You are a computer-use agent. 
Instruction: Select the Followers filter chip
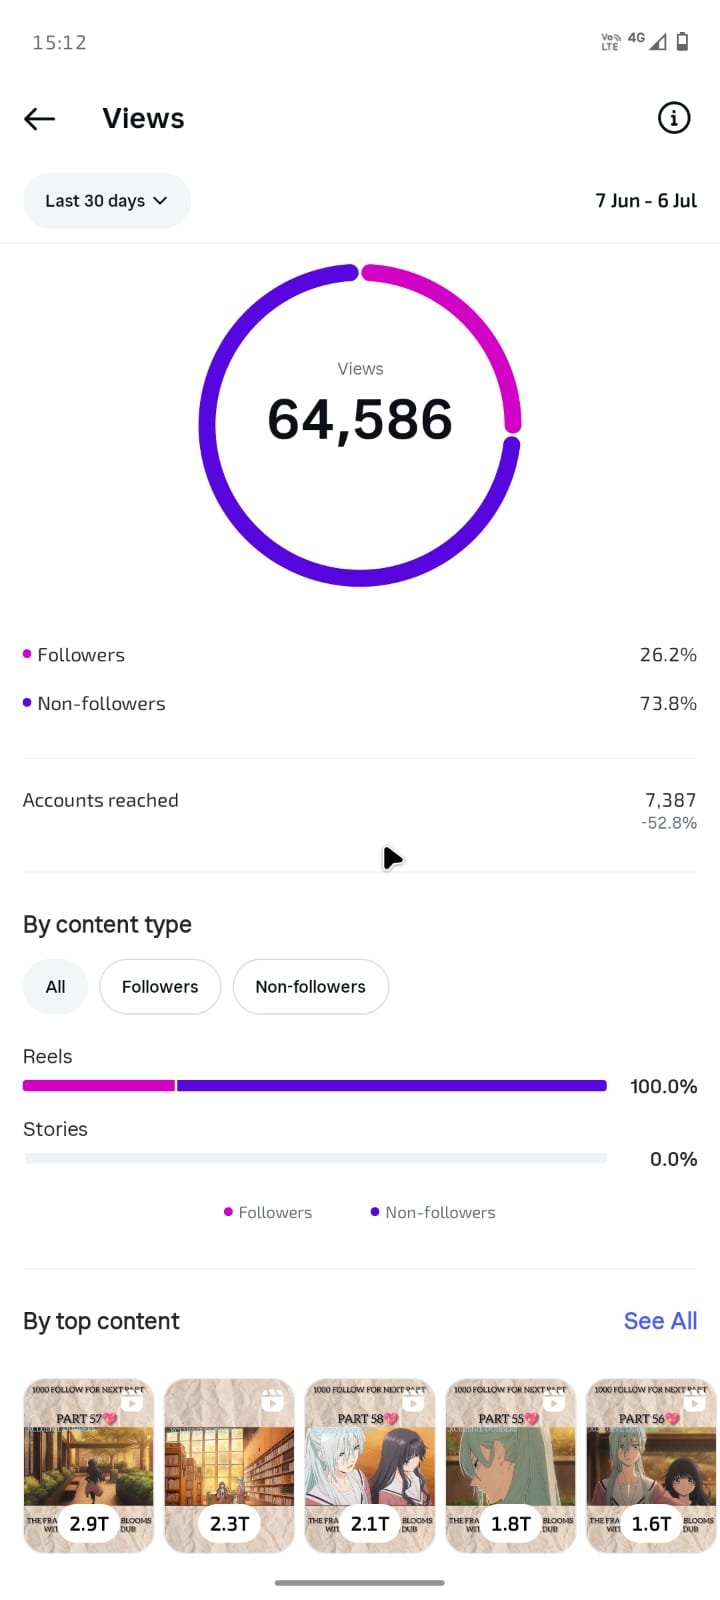coord(160,987)
